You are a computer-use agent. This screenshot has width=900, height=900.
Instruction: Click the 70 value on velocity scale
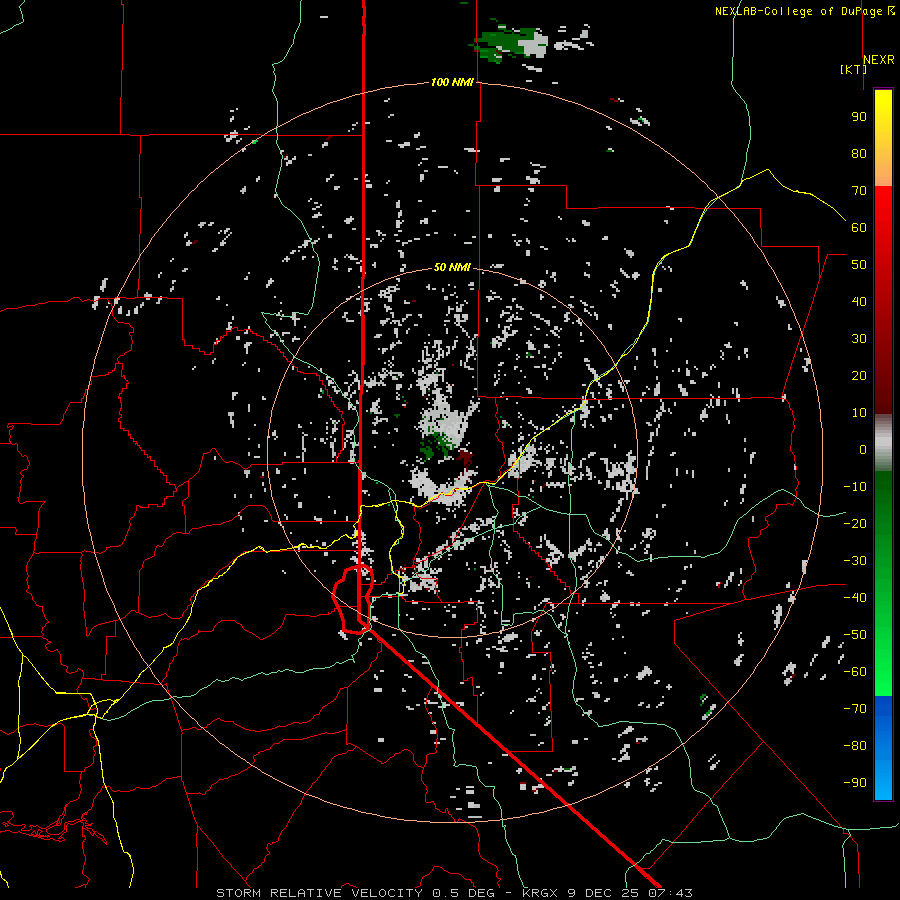pyautogui.click(x=859, y=191)
